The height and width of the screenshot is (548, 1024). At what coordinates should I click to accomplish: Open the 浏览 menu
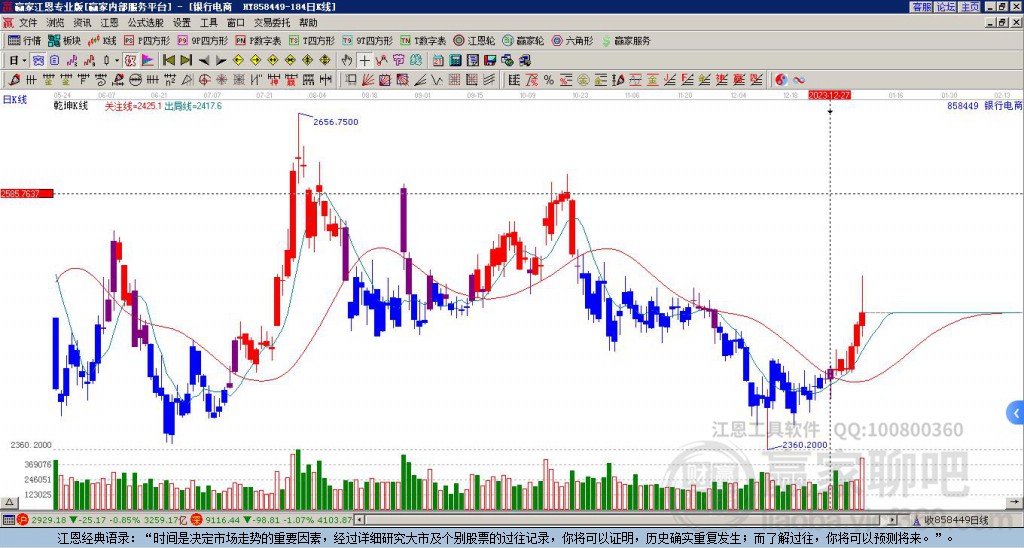(x=55, y=23)
